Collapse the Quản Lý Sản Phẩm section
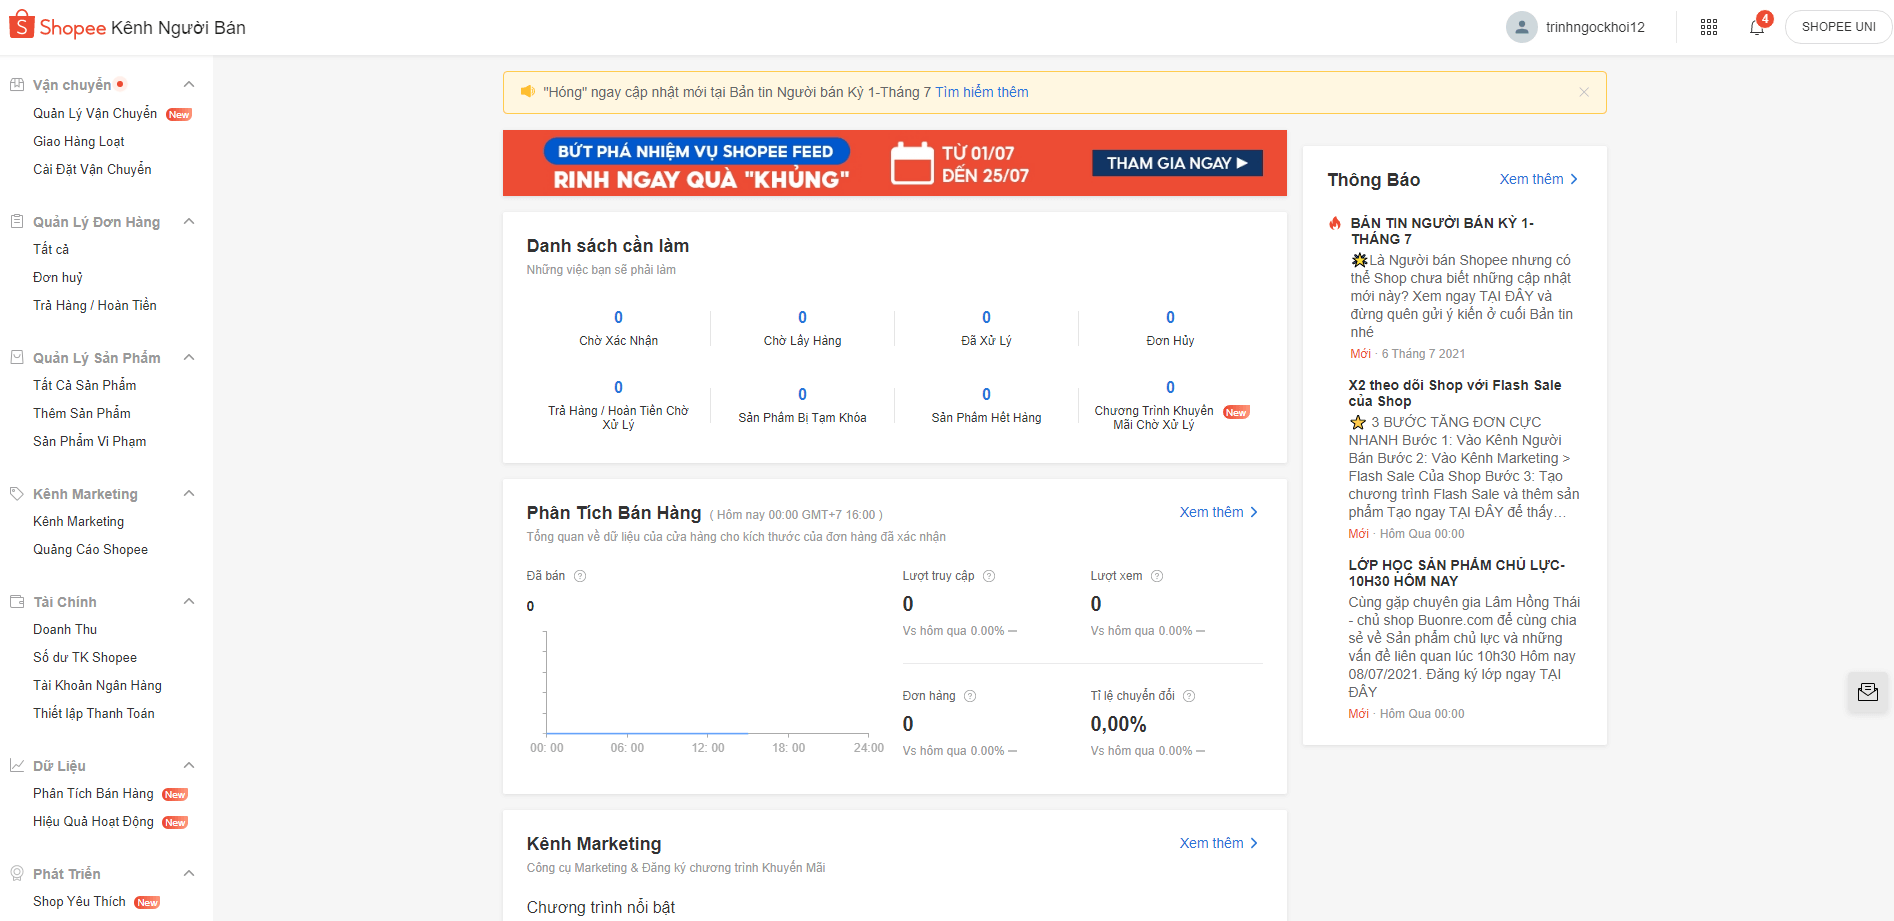 [189, 357]
